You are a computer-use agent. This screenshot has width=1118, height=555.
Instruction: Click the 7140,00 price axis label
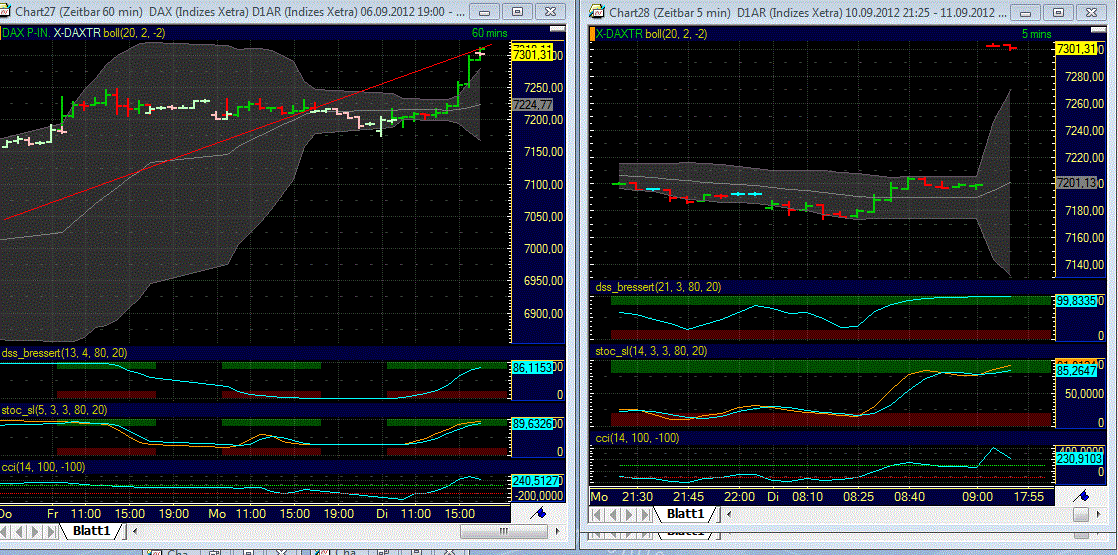pyautogui.click(x=1085, y=265)
